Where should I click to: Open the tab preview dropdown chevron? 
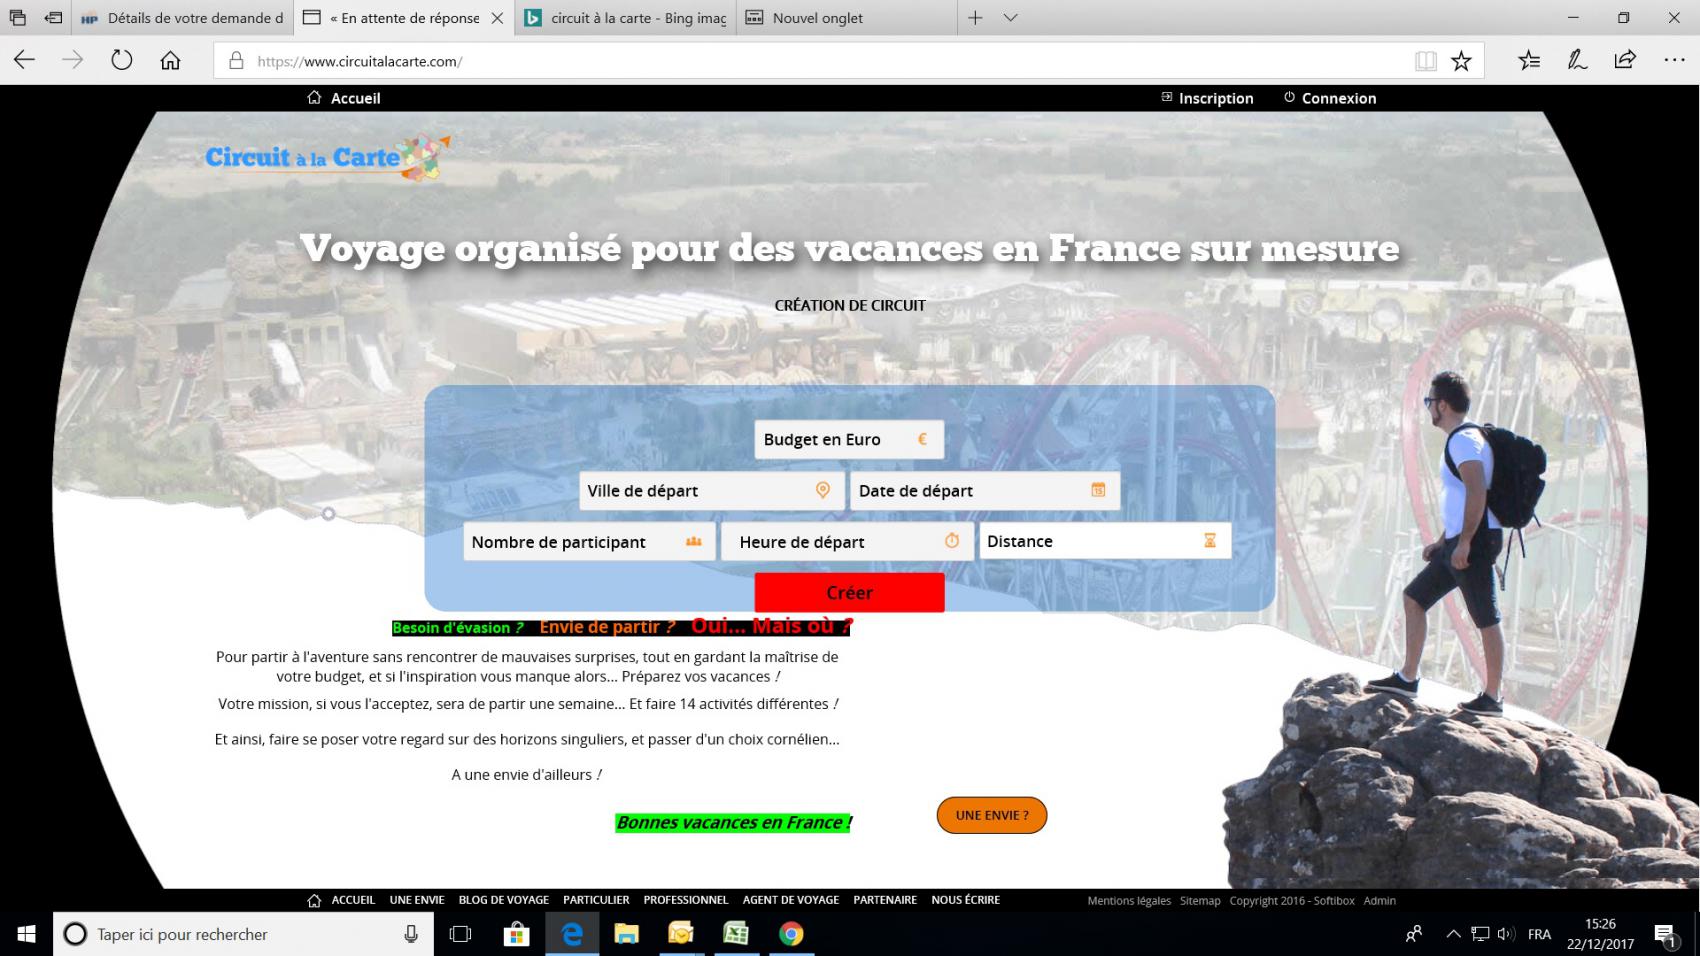[1011, 18]
